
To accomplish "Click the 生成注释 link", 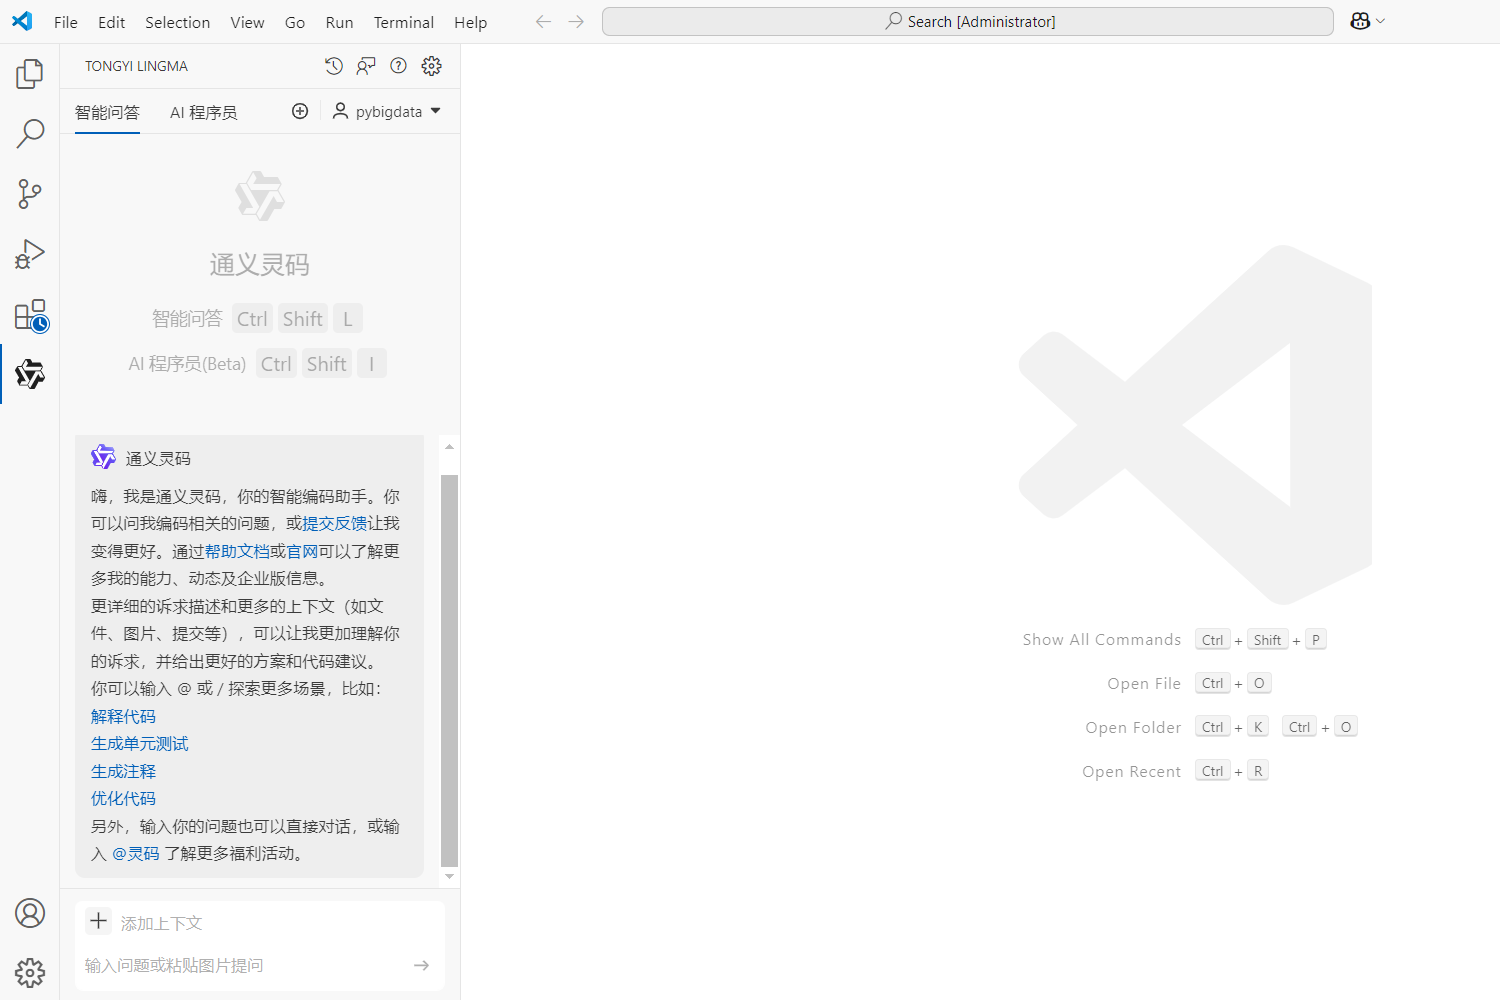I will tap(123, 771).
